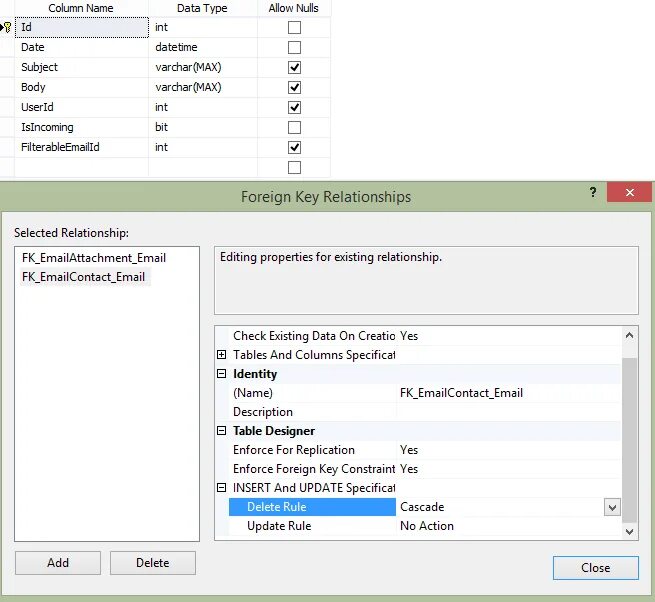Screen dimensions: 655x602
Task: Open the help question mark in dialog
Action: tap(593, 192)
